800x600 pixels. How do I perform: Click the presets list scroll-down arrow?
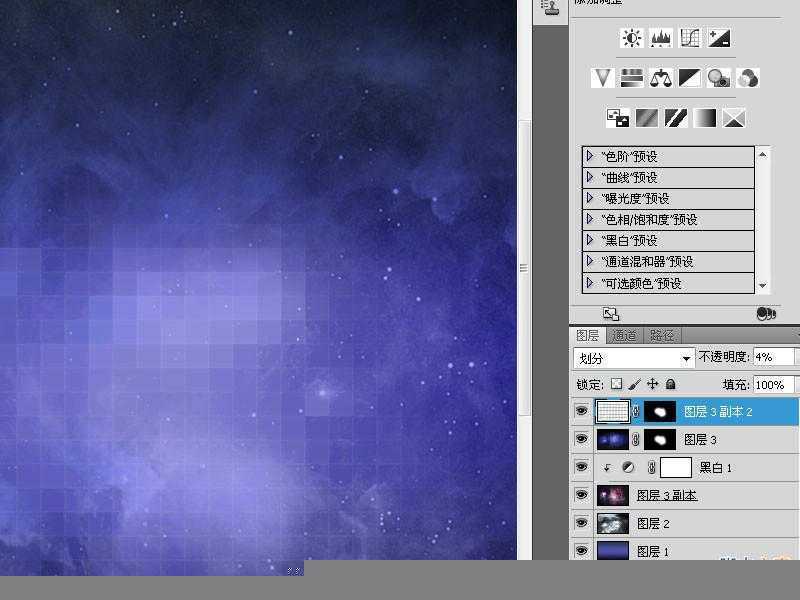763,286
